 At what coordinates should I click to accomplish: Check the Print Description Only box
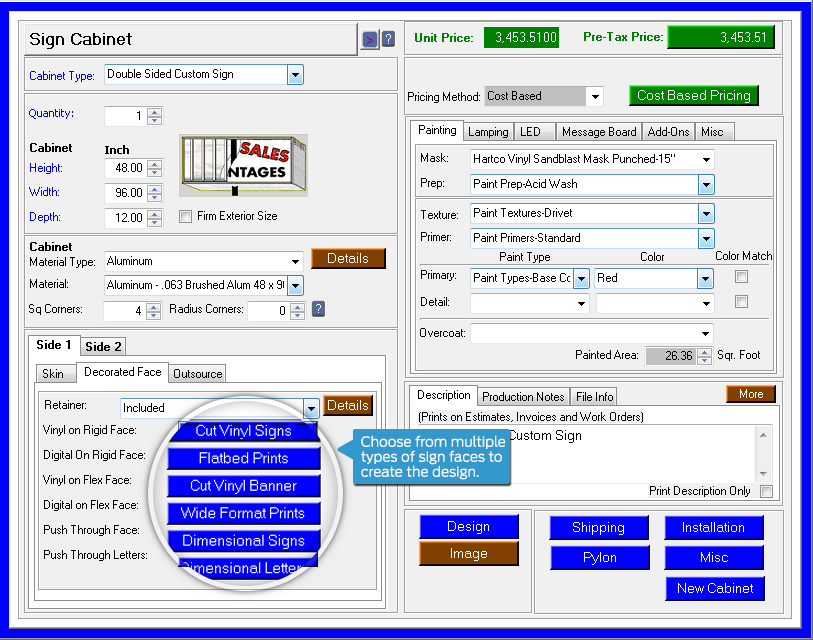pyautogui.click(x=766, y=491)
